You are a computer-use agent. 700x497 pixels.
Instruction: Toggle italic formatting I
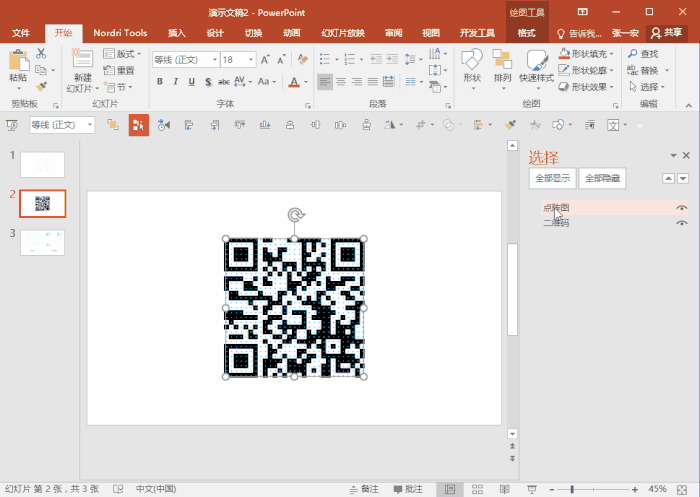coord(175,82)
